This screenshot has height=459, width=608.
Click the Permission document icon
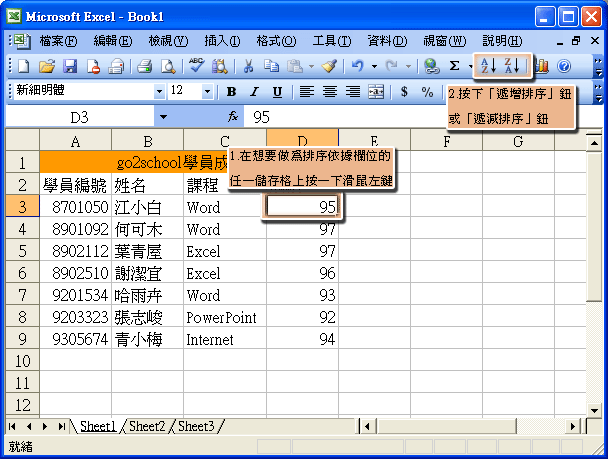tap(93, 67)
